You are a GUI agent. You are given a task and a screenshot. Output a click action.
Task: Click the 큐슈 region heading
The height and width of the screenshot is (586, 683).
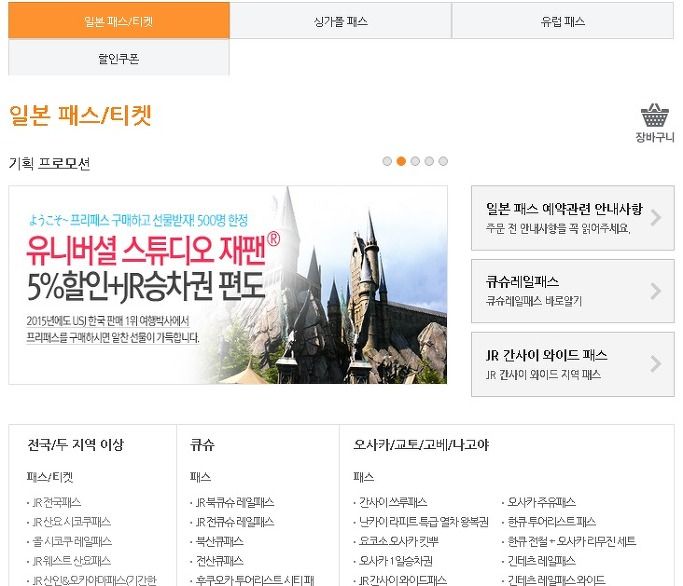tap(203, 445)
